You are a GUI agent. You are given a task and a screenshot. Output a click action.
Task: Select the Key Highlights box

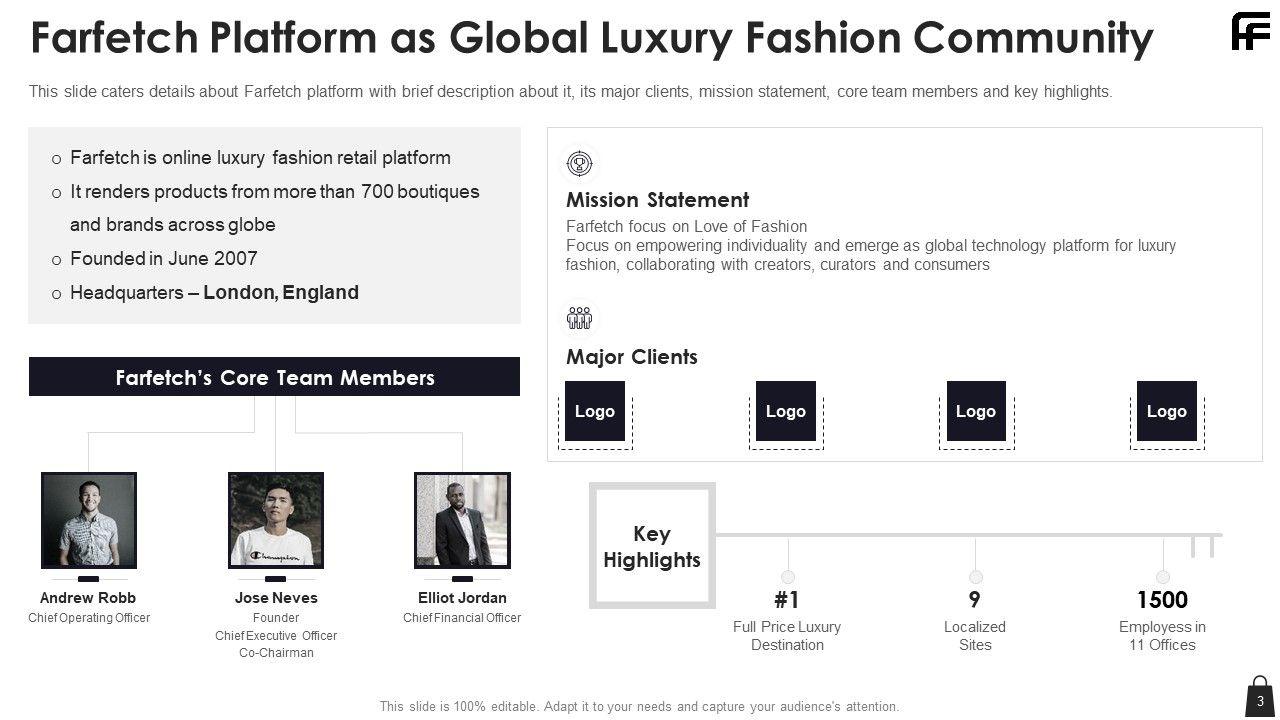point(652,546)
